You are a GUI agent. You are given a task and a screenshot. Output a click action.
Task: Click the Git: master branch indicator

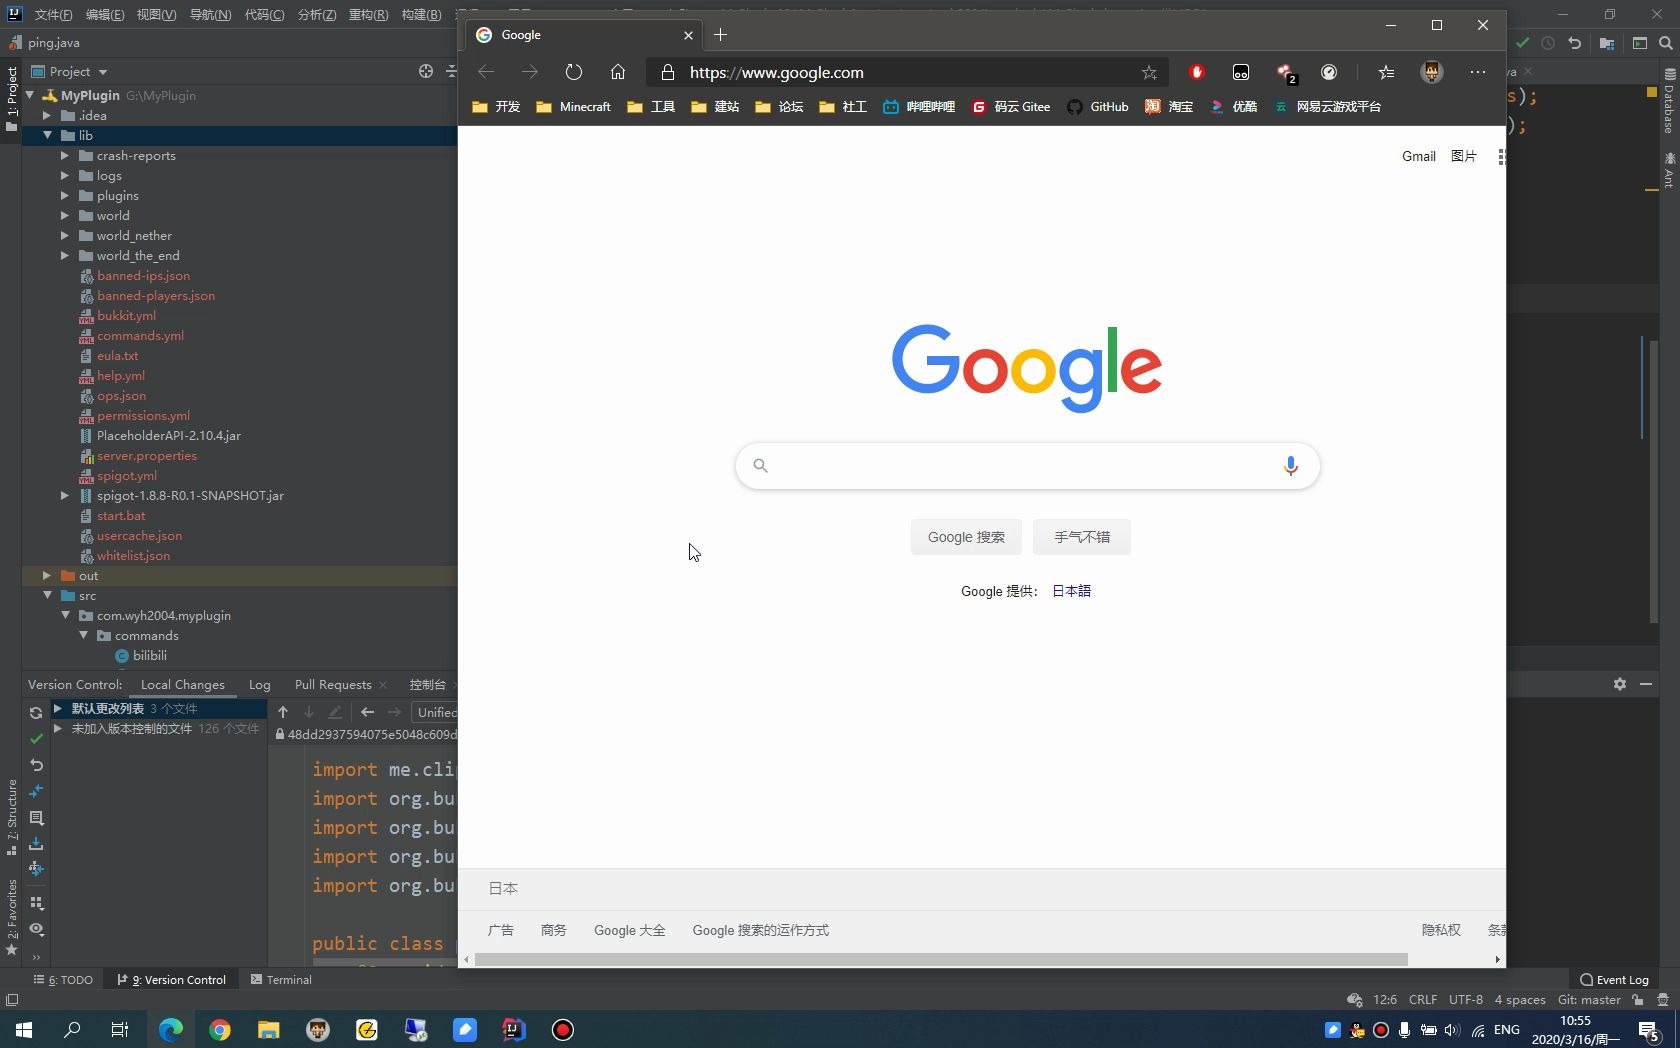coord(1589,1000)
